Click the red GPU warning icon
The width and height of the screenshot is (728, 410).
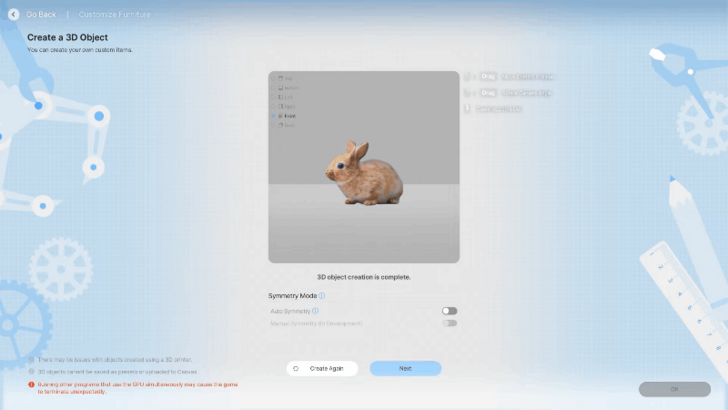(x=32, y=384)
